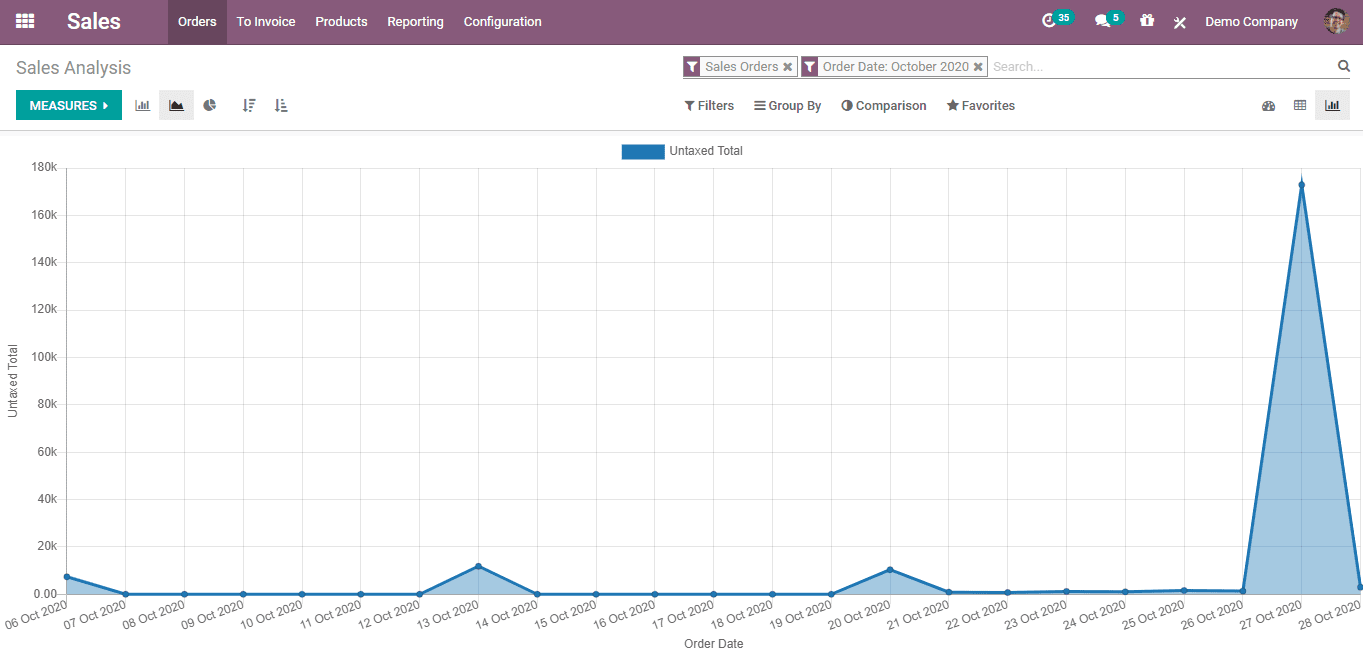Remove the Sales Orders filter
Image resolution: width=1363 pixels, height=651 pixels.
(788, 67)
